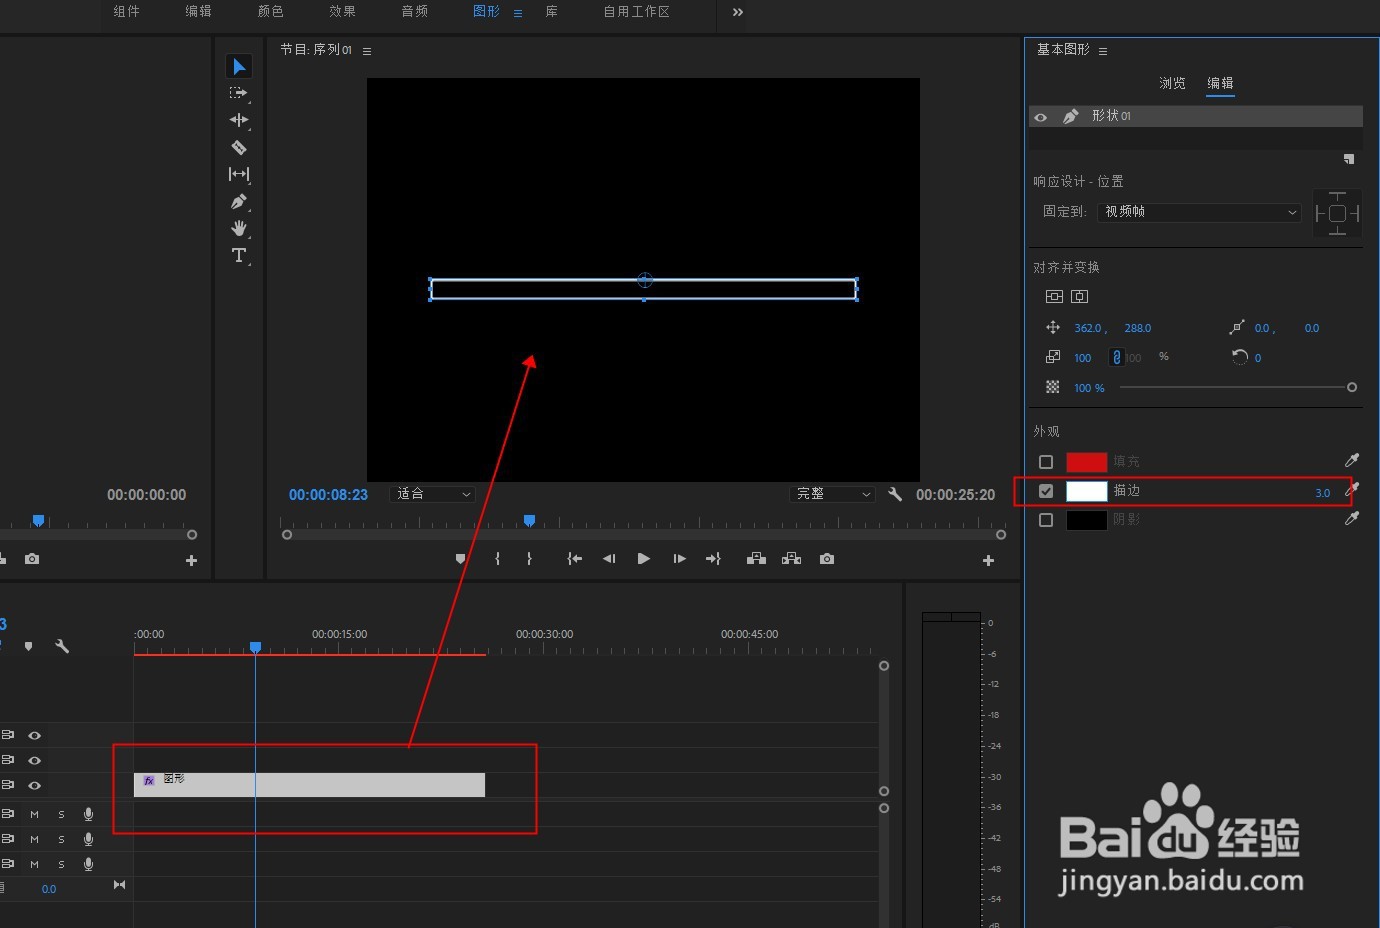Click Mark Out button
Screen dimensions: 1380x928
coord(529,559)
